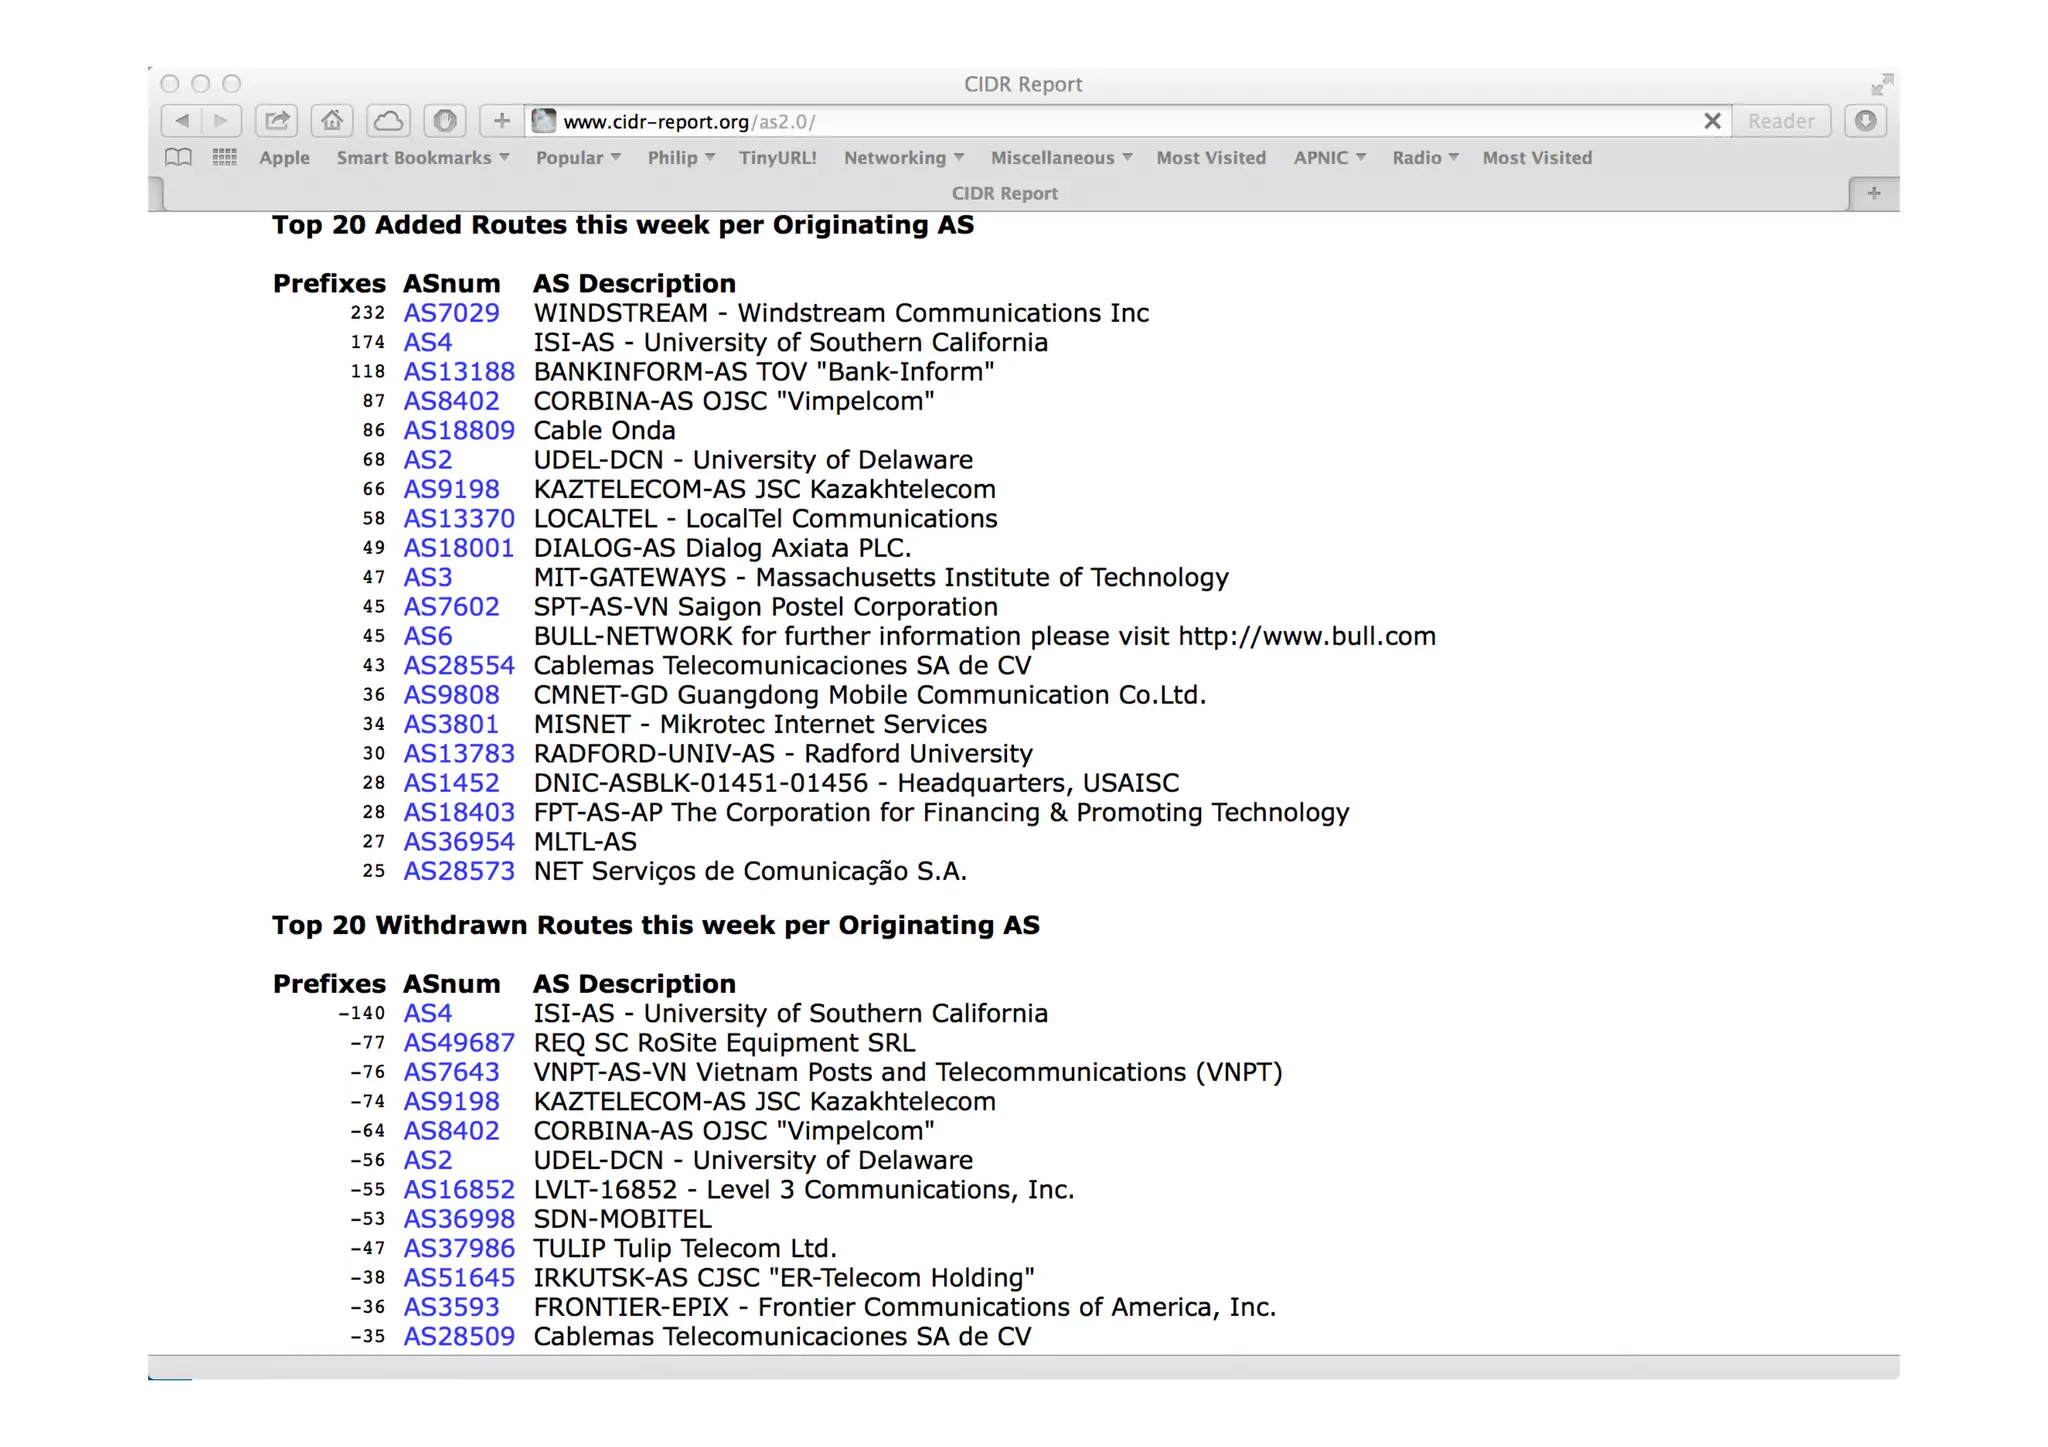Open the TinyURL! bookmark

777,157
